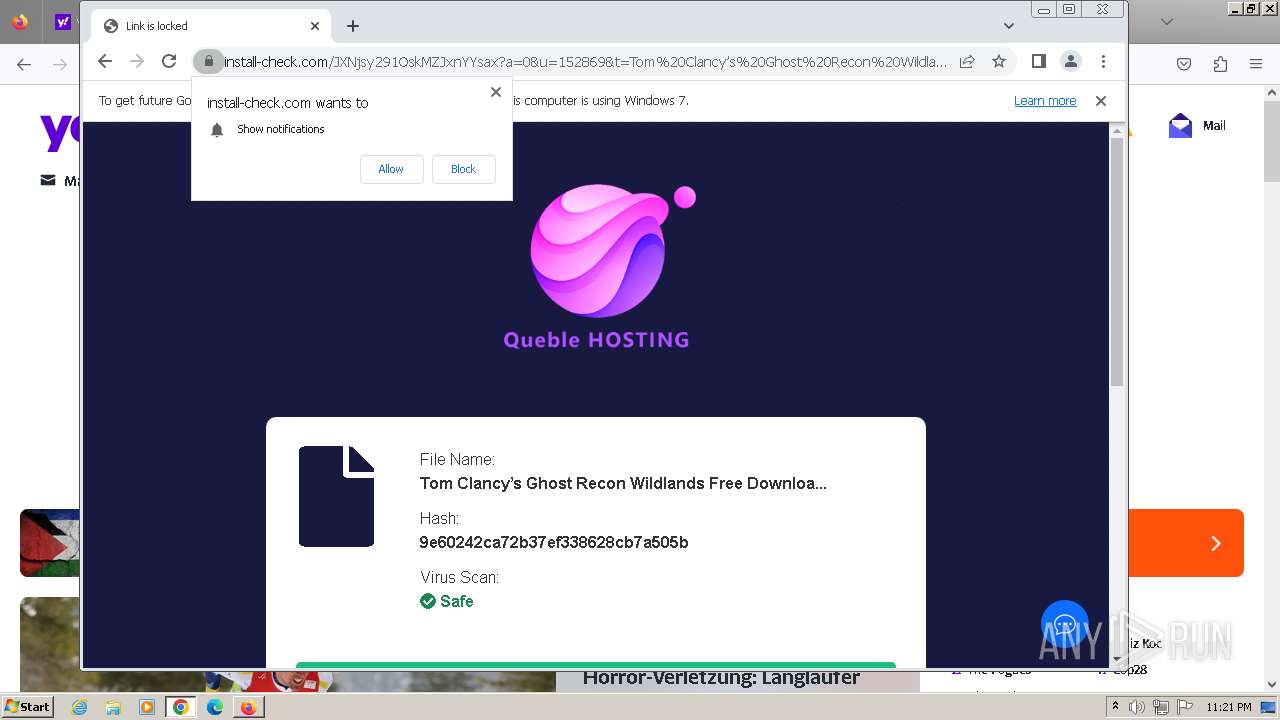1280x720 pixels.
Task: Click the dark file document icon
Action: [336, 497]
